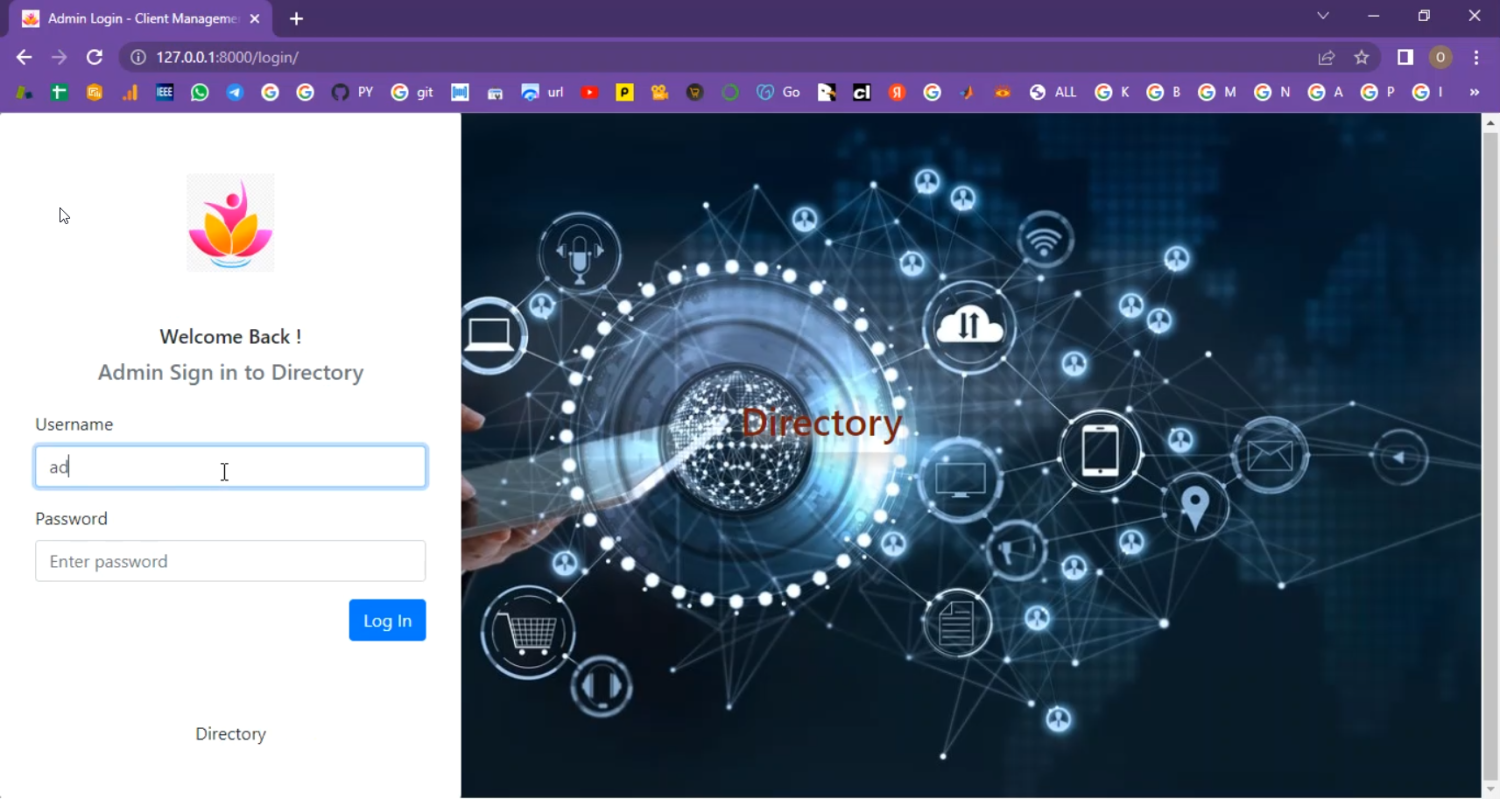Open the Google 'M' bookmark
This screenshot has height=799, width=1500.
1217,92
